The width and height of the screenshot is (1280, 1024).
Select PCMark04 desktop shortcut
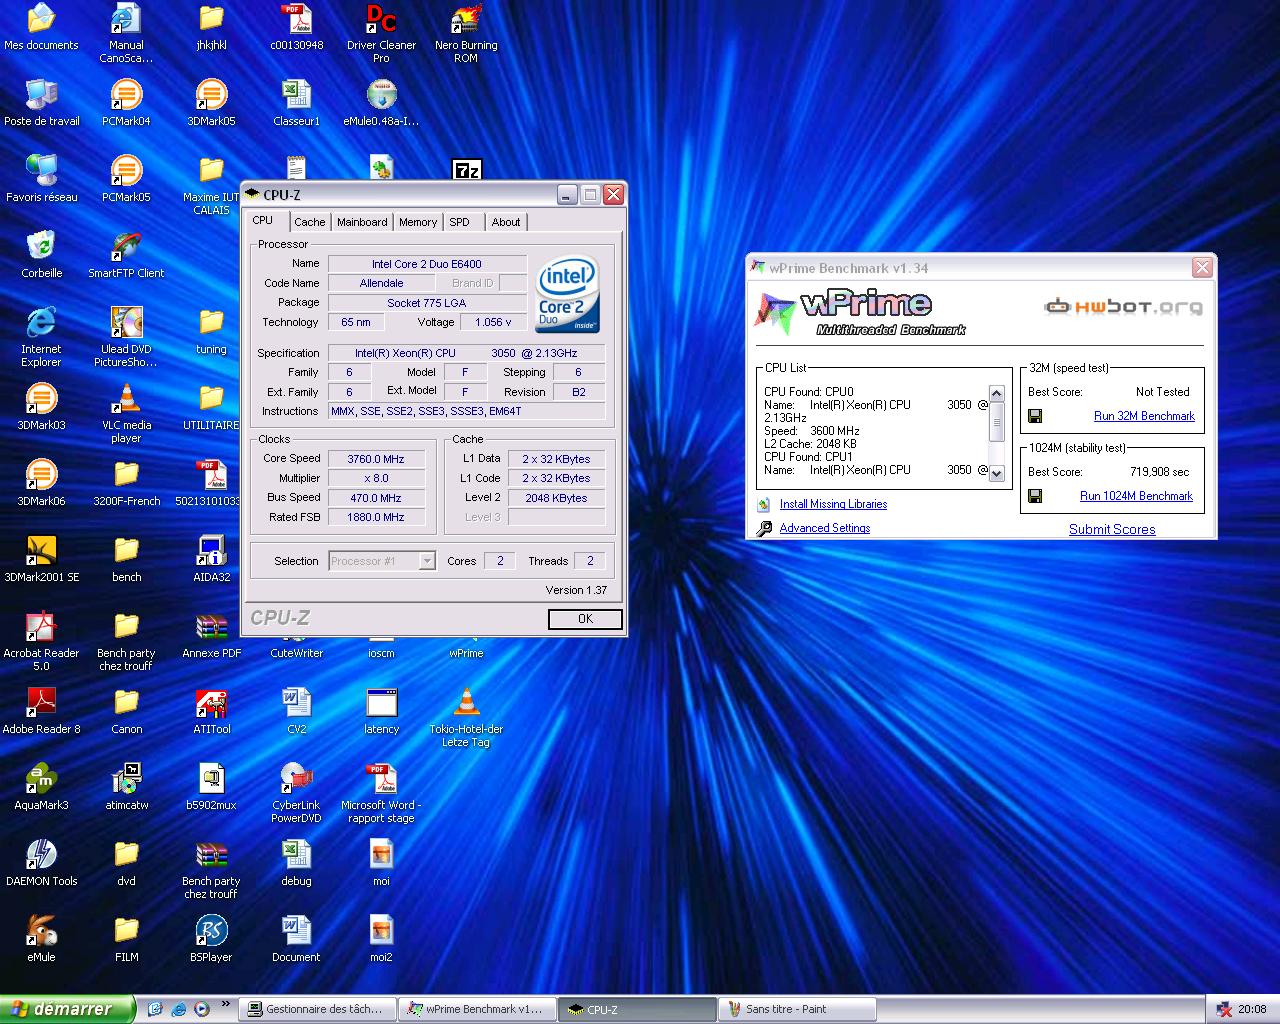point(126,103)
